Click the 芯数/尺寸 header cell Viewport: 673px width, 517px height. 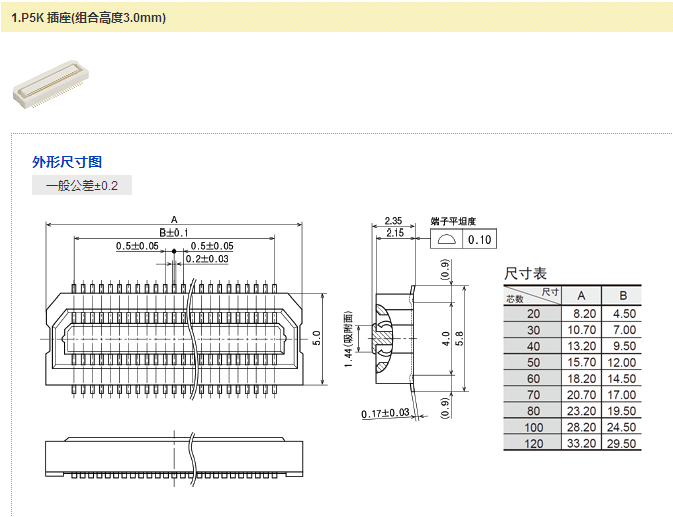(532, 295)
